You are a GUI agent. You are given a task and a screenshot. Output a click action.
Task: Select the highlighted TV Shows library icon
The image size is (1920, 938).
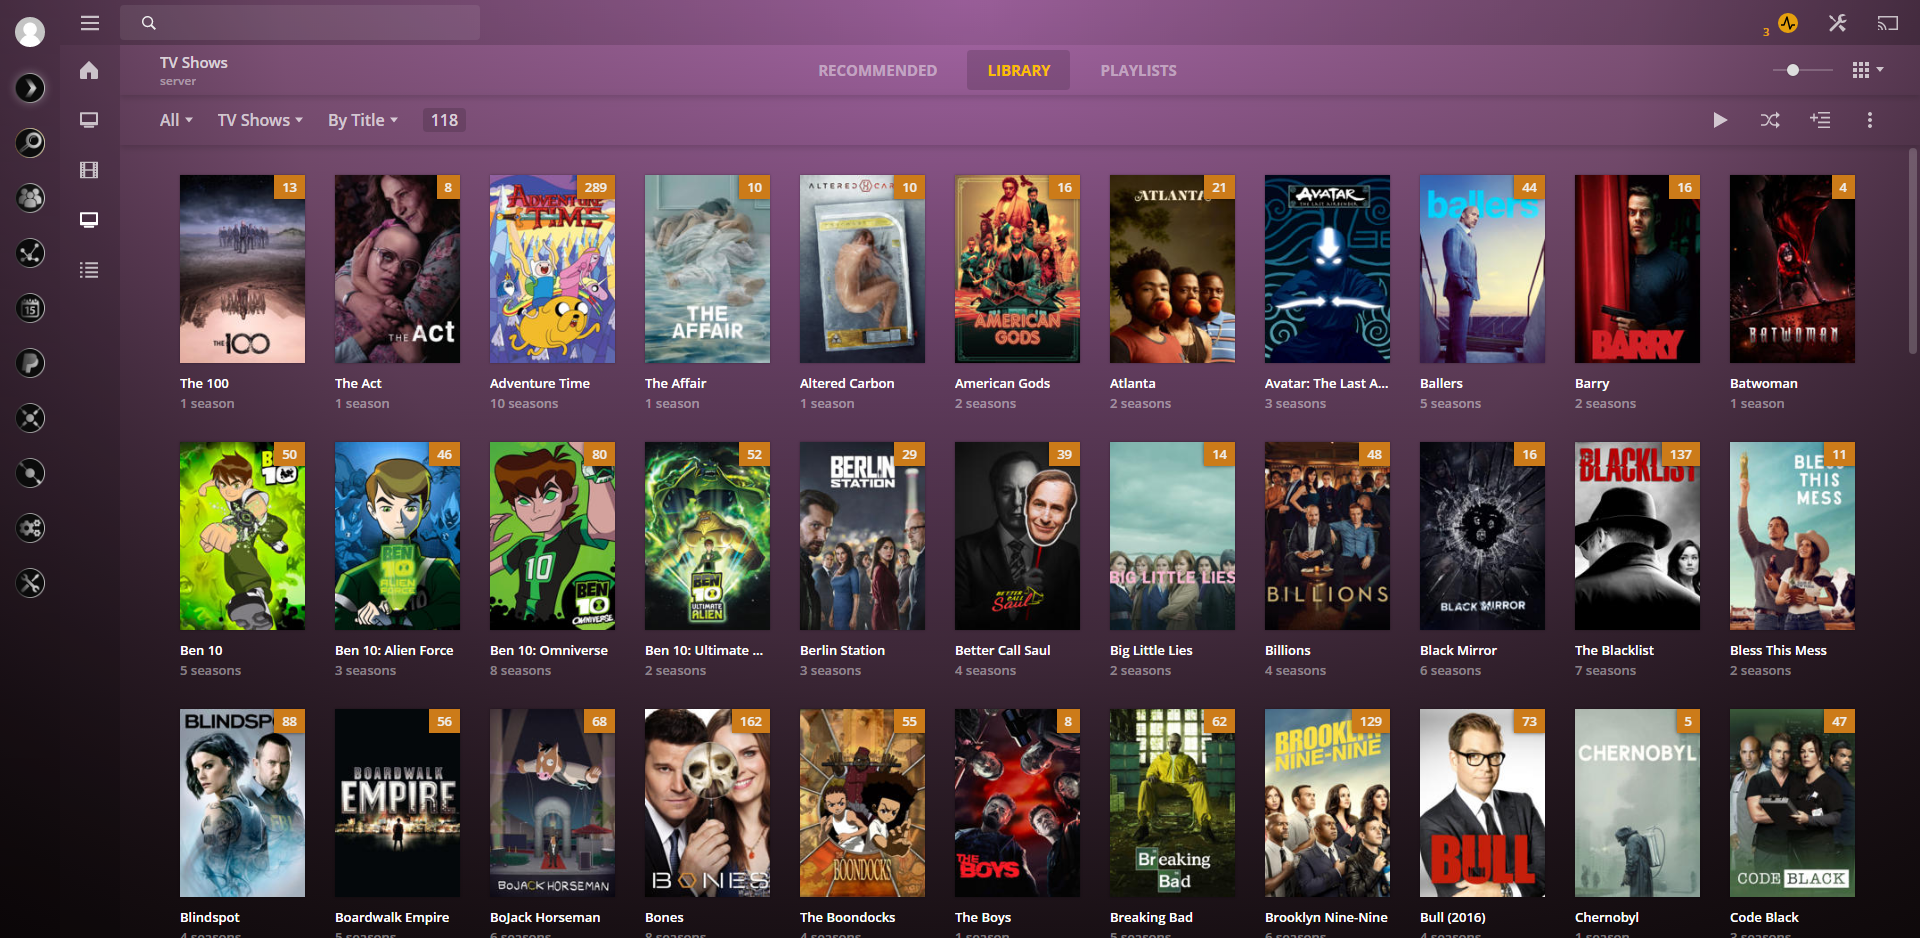pos(89,220)
